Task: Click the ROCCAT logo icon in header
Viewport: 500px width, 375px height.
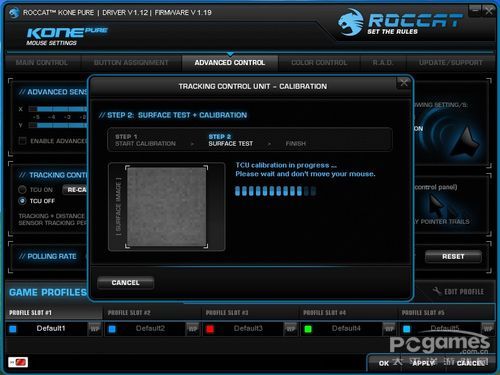Action: [350, 22]
